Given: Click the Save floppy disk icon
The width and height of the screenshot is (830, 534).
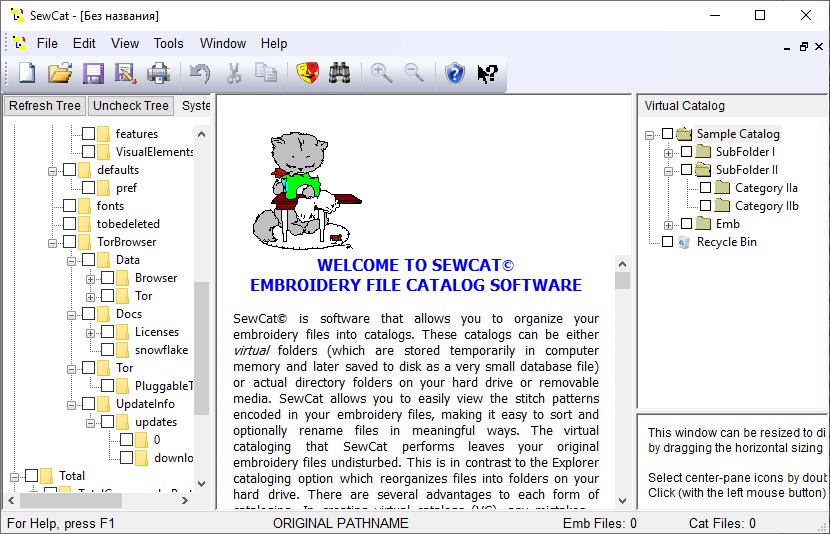Looking at the screenshot, I should click(93, 73).
